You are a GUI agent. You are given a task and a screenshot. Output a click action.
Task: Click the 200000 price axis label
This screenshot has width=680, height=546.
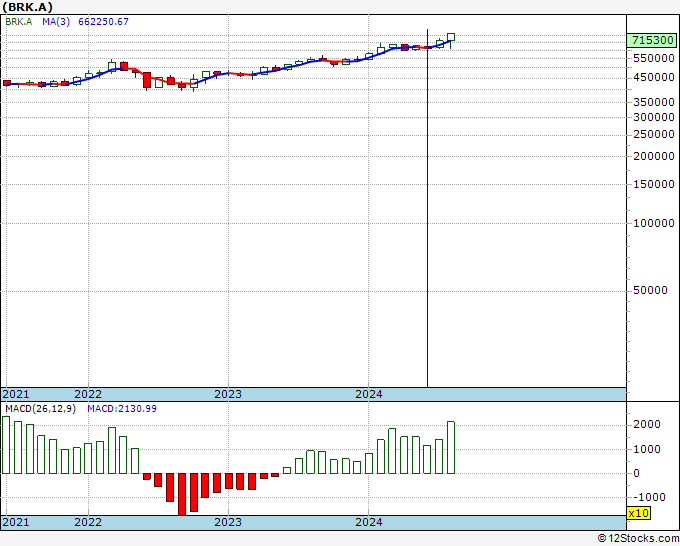click(654, 156)
